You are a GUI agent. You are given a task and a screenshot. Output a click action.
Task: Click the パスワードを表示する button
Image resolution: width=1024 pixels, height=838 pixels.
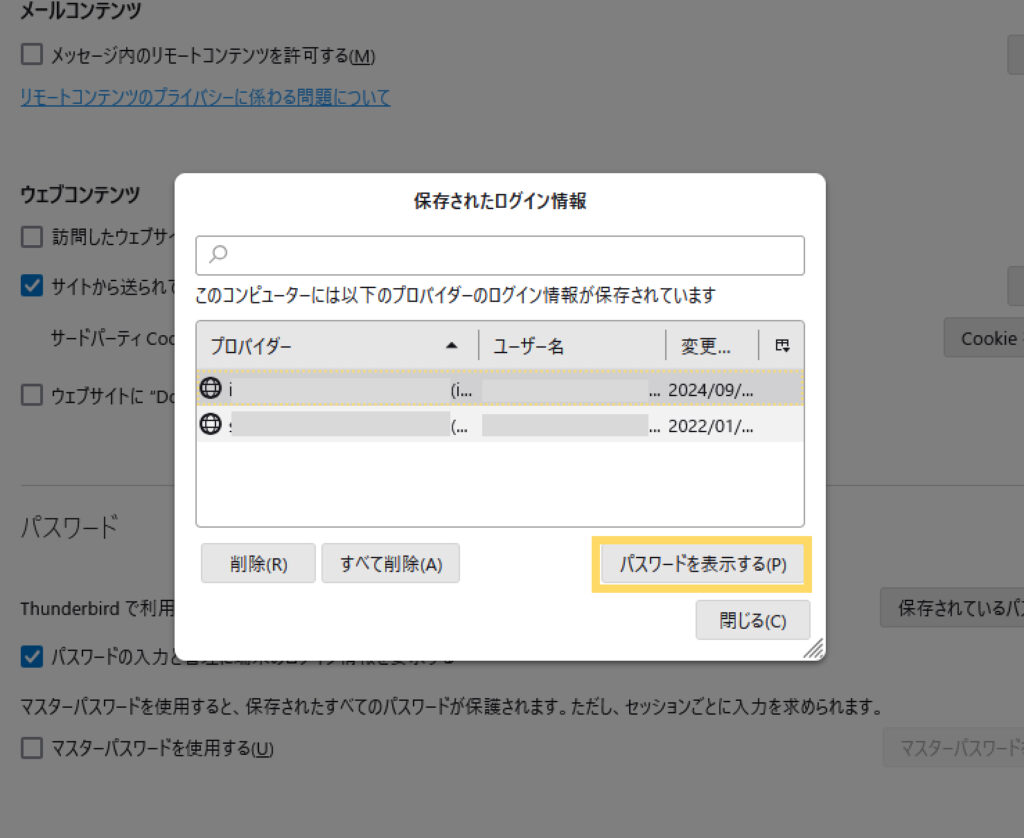702,564
